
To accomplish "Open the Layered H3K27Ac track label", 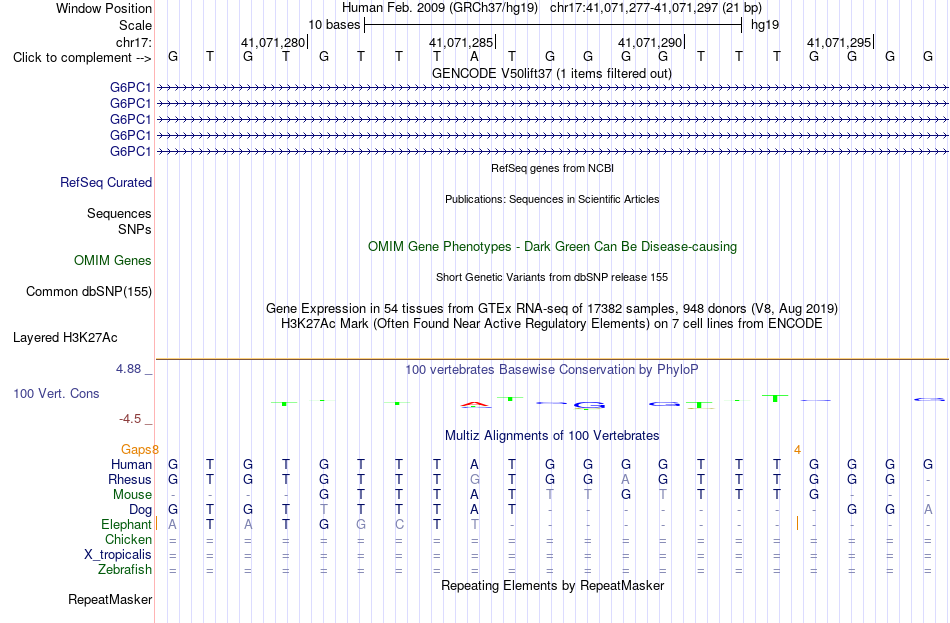I will pos(65,338).
